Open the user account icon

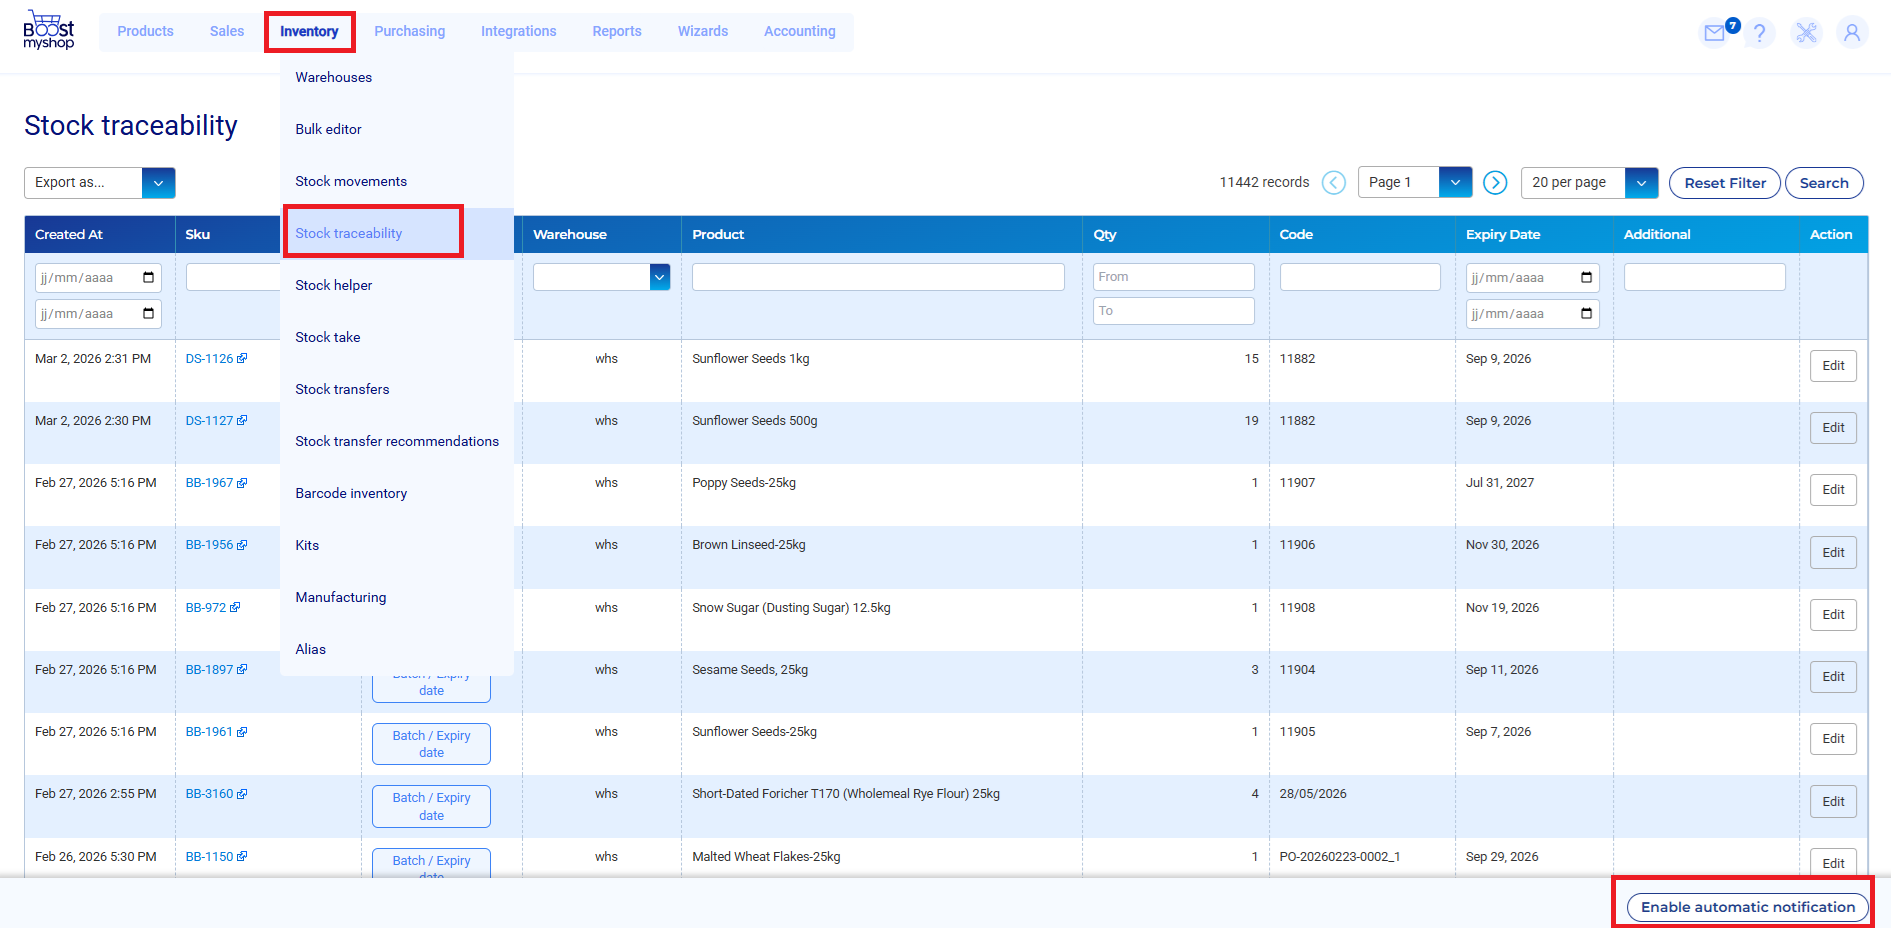coord(1852,33)
